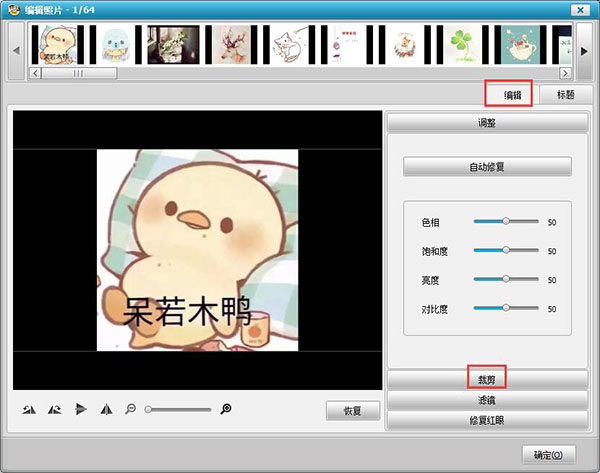Click the zoom out magnifier icon
The height and width of the screenshot is (473, 600).
tap(130, 409)
